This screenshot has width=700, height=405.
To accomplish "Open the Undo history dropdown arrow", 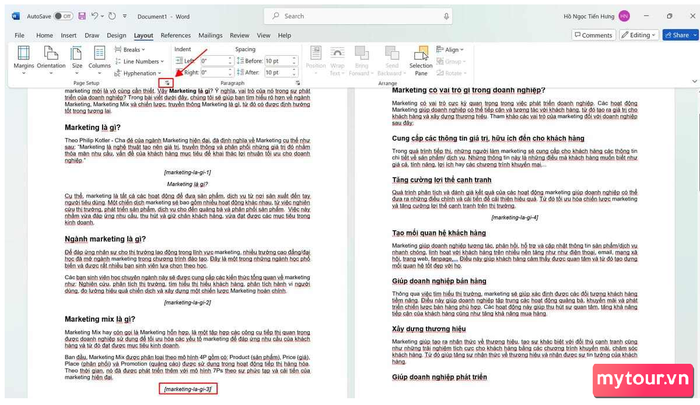I will pyautogui.click(x=102, y=16).
